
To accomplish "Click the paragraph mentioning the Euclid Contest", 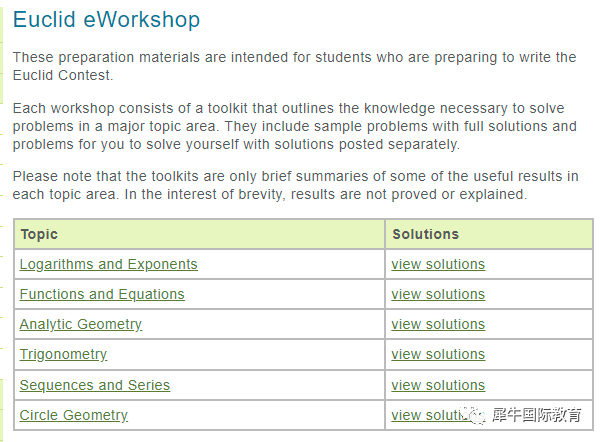I will 294,66.
